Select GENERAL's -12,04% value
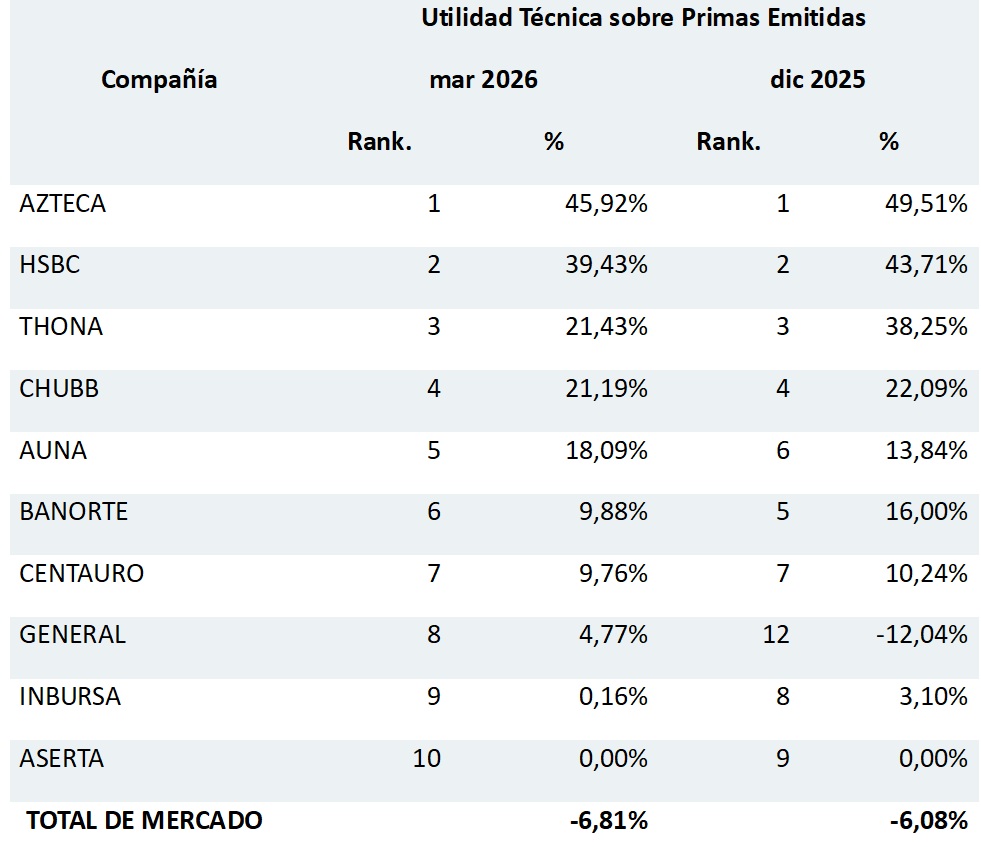Viewport: 981px width, 847px height. [922, 635]
